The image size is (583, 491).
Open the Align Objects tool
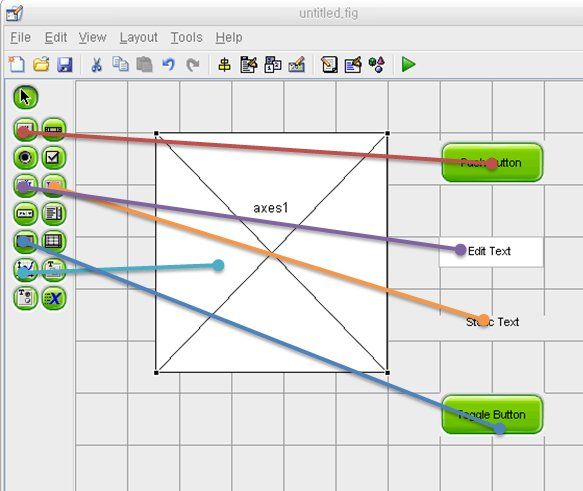click(x=224, y=65)
